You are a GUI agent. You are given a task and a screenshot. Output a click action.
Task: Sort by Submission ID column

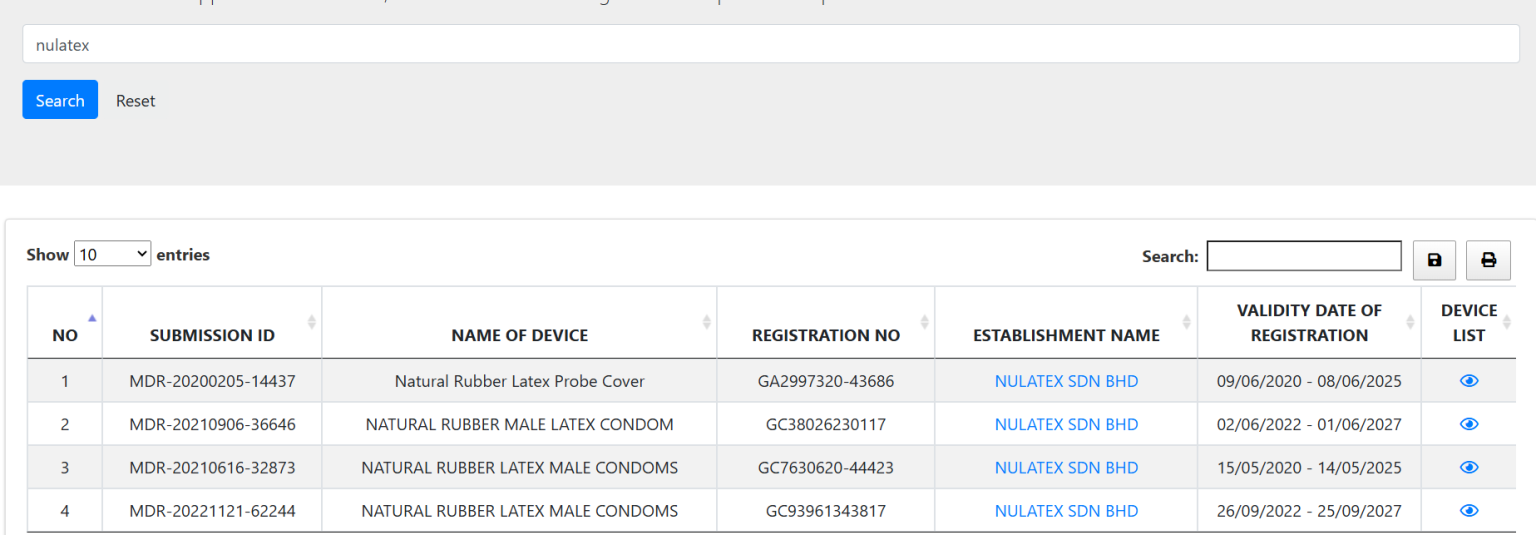(212, 335)
